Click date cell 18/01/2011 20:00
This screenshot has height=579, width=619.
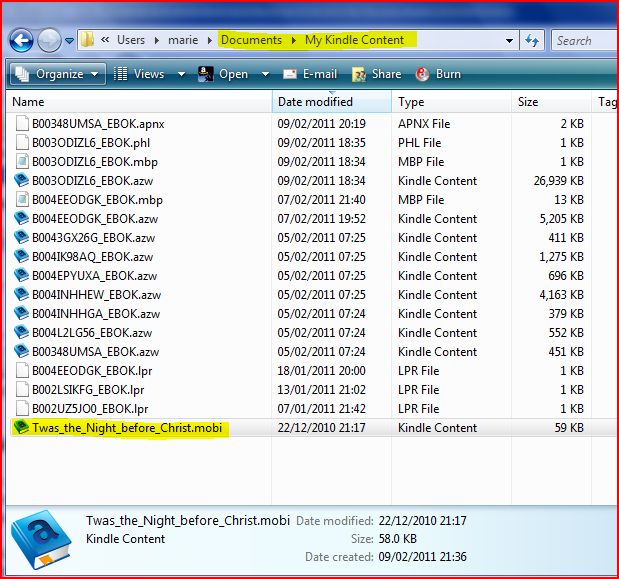point(321,371)
